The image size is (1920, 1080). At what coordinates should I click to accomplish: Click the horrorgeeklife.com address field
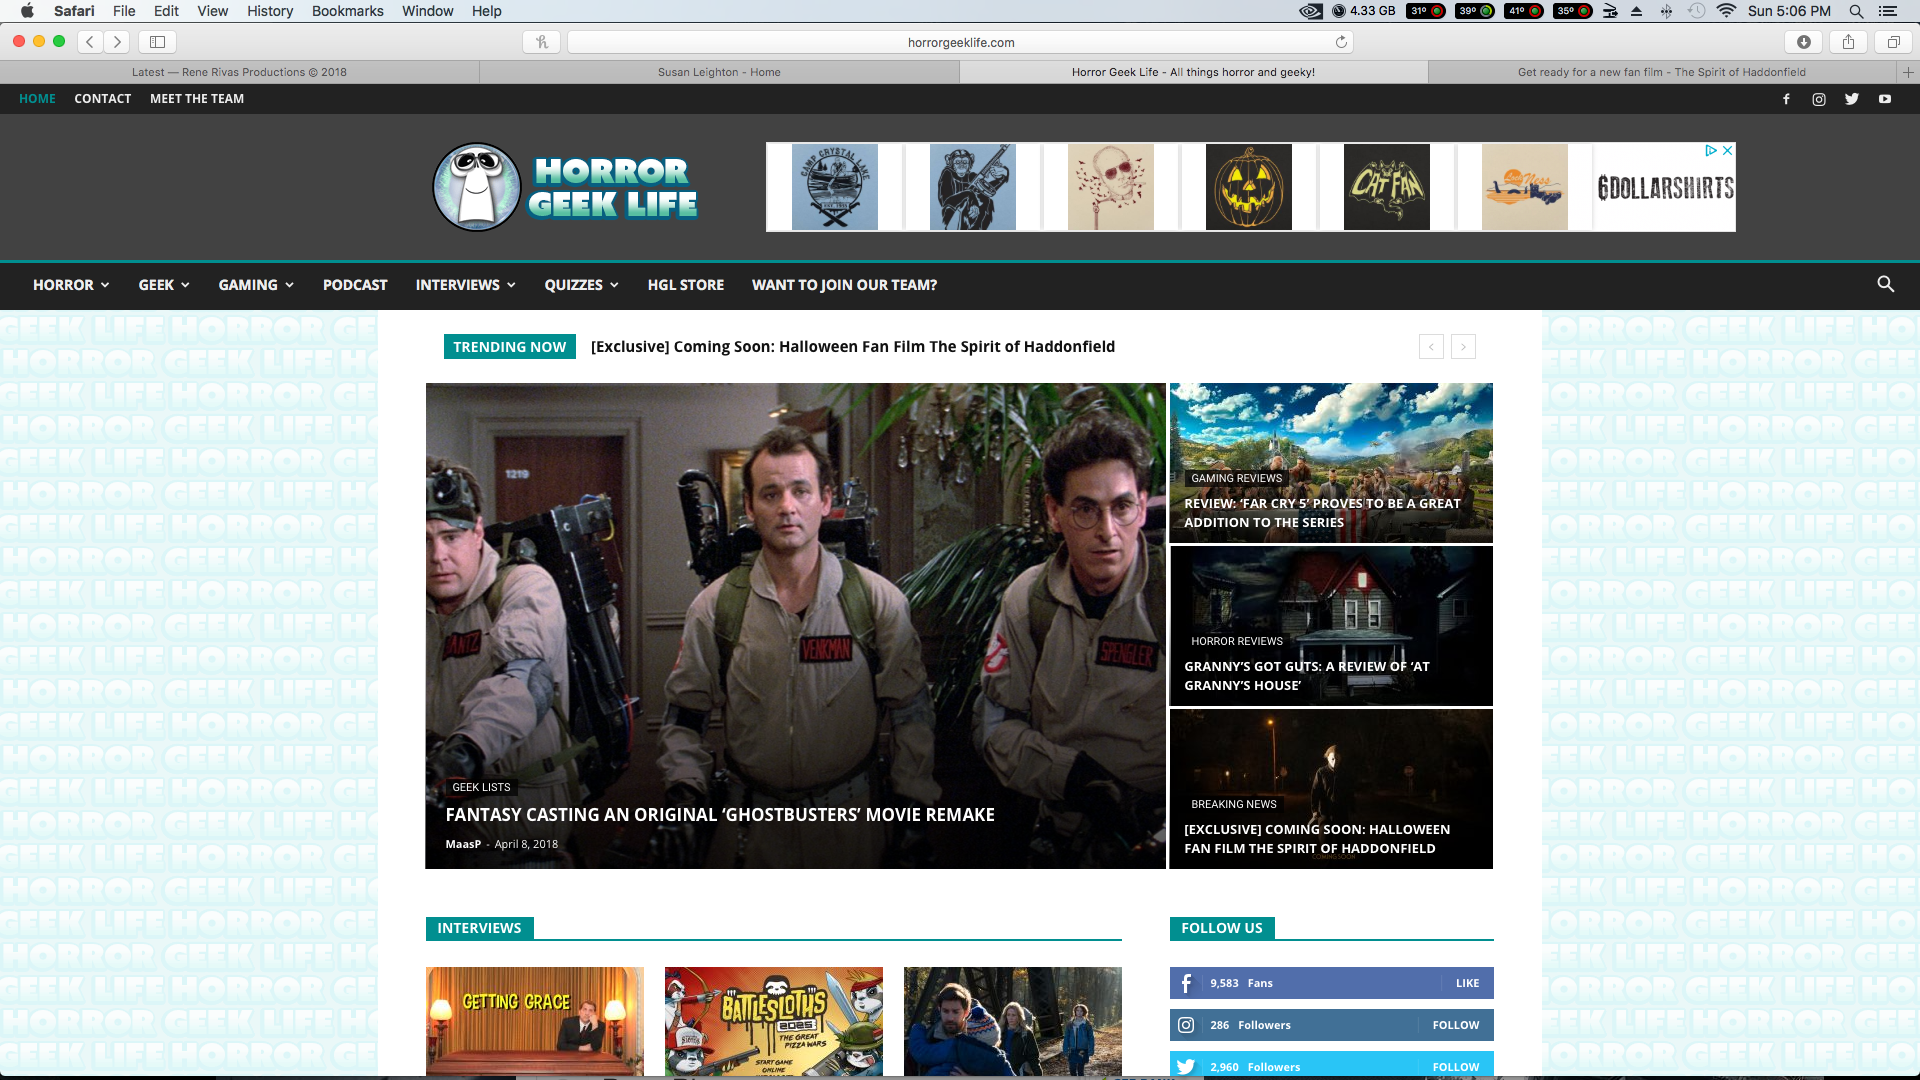[960, 42]
